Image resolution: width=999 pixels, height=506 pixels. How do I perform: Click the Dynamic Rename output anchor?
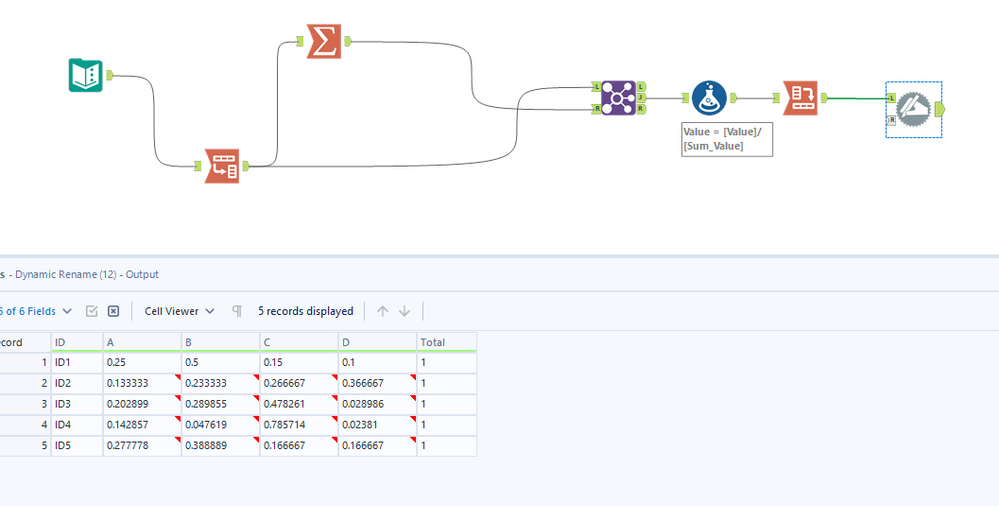click(x=940, y=109)
